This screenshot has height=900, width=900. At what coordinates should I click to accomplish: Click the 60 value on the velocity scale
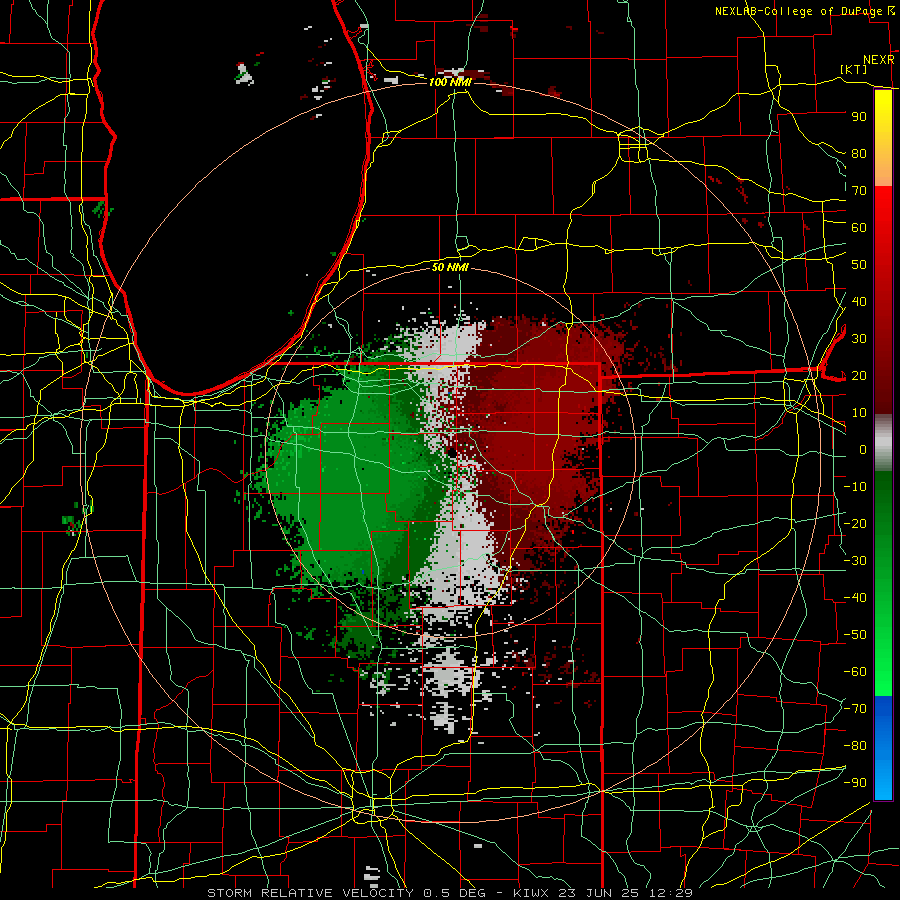859,228
